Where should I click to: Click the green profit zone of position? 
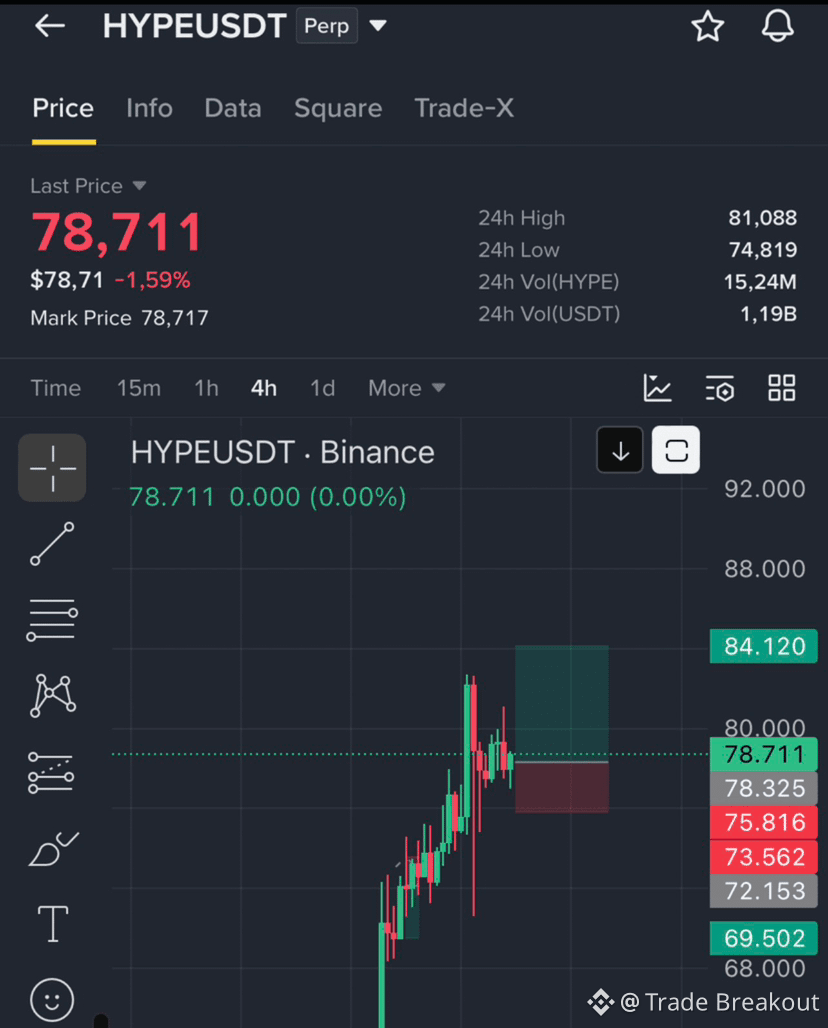(x=562, y=703)
